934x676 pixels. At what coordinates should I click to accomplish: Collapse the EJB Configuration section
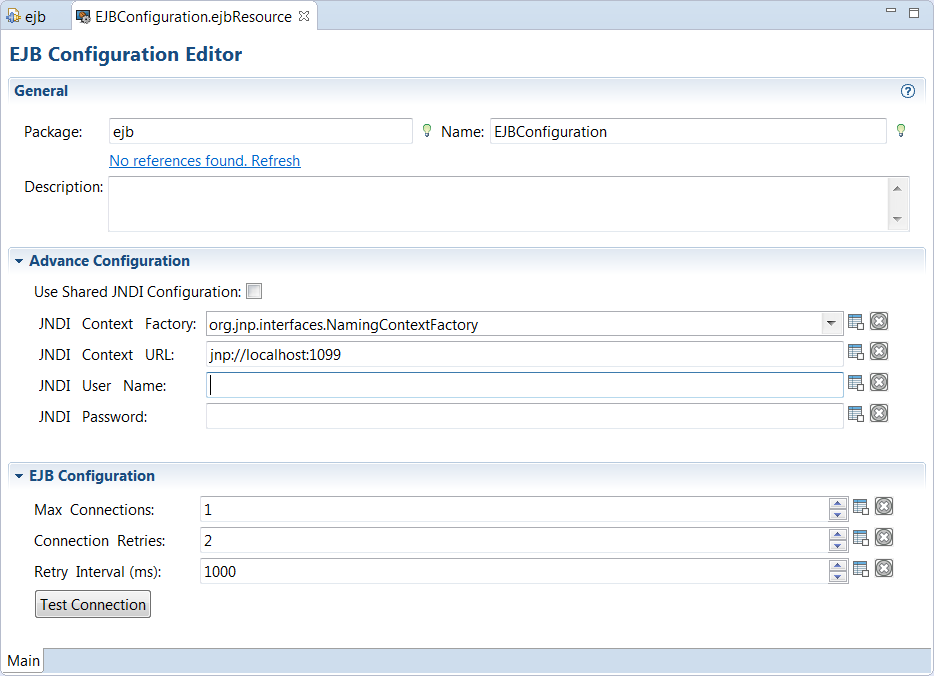click(x=19, y=476)
